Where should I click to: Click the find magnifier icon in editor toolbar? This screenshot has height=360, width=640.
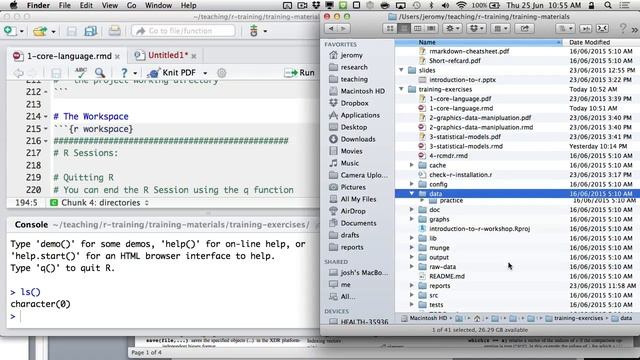click(100, 73)
